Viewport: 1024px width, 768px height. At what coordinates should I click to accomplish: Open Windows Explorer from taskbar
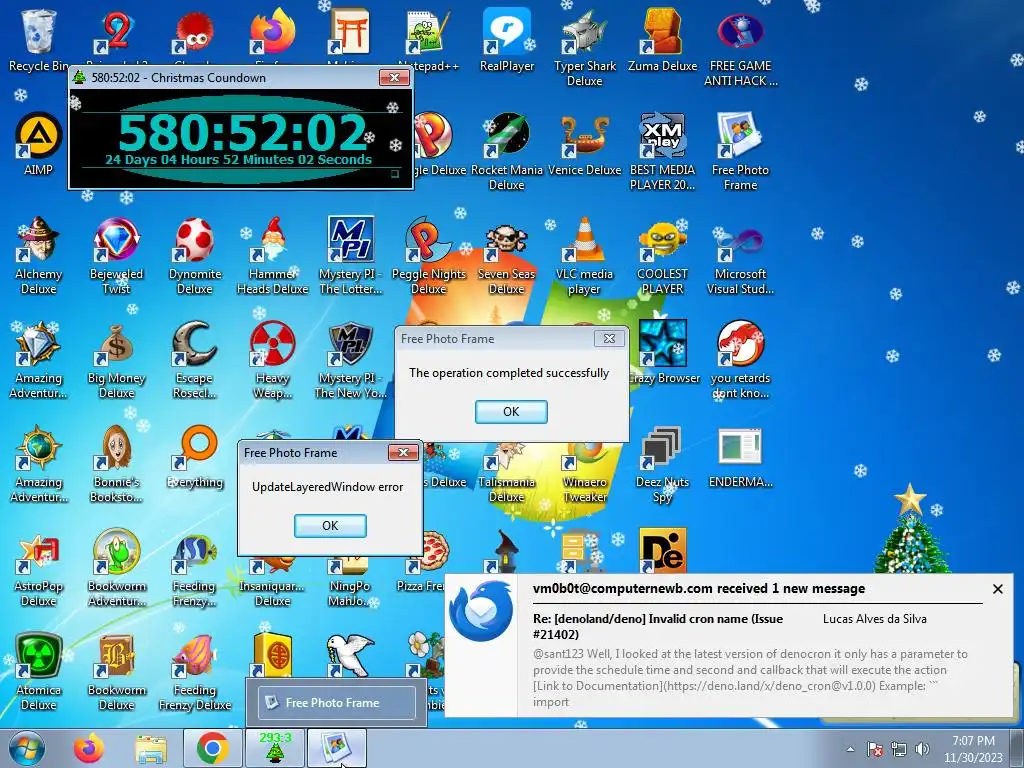coord(150,748)
